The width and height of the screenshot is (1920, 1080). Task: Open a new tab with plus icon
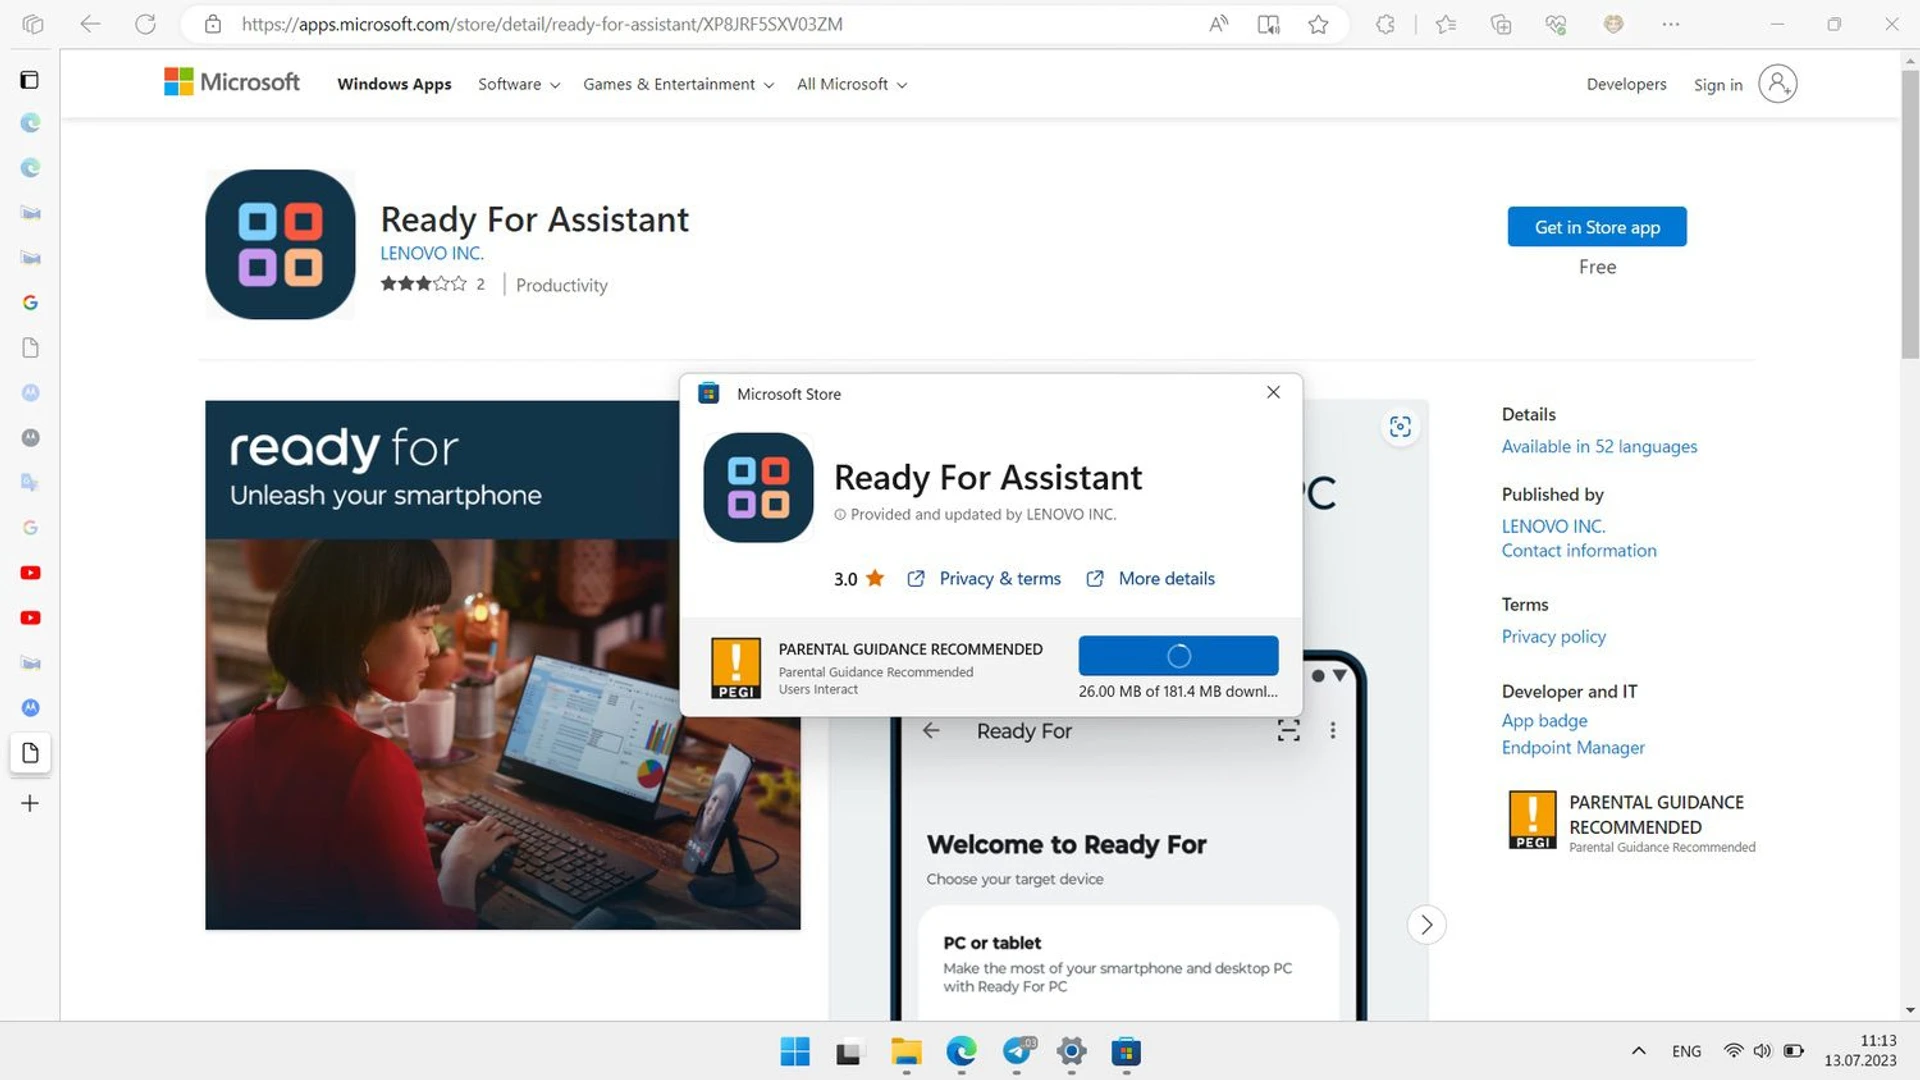30,803
